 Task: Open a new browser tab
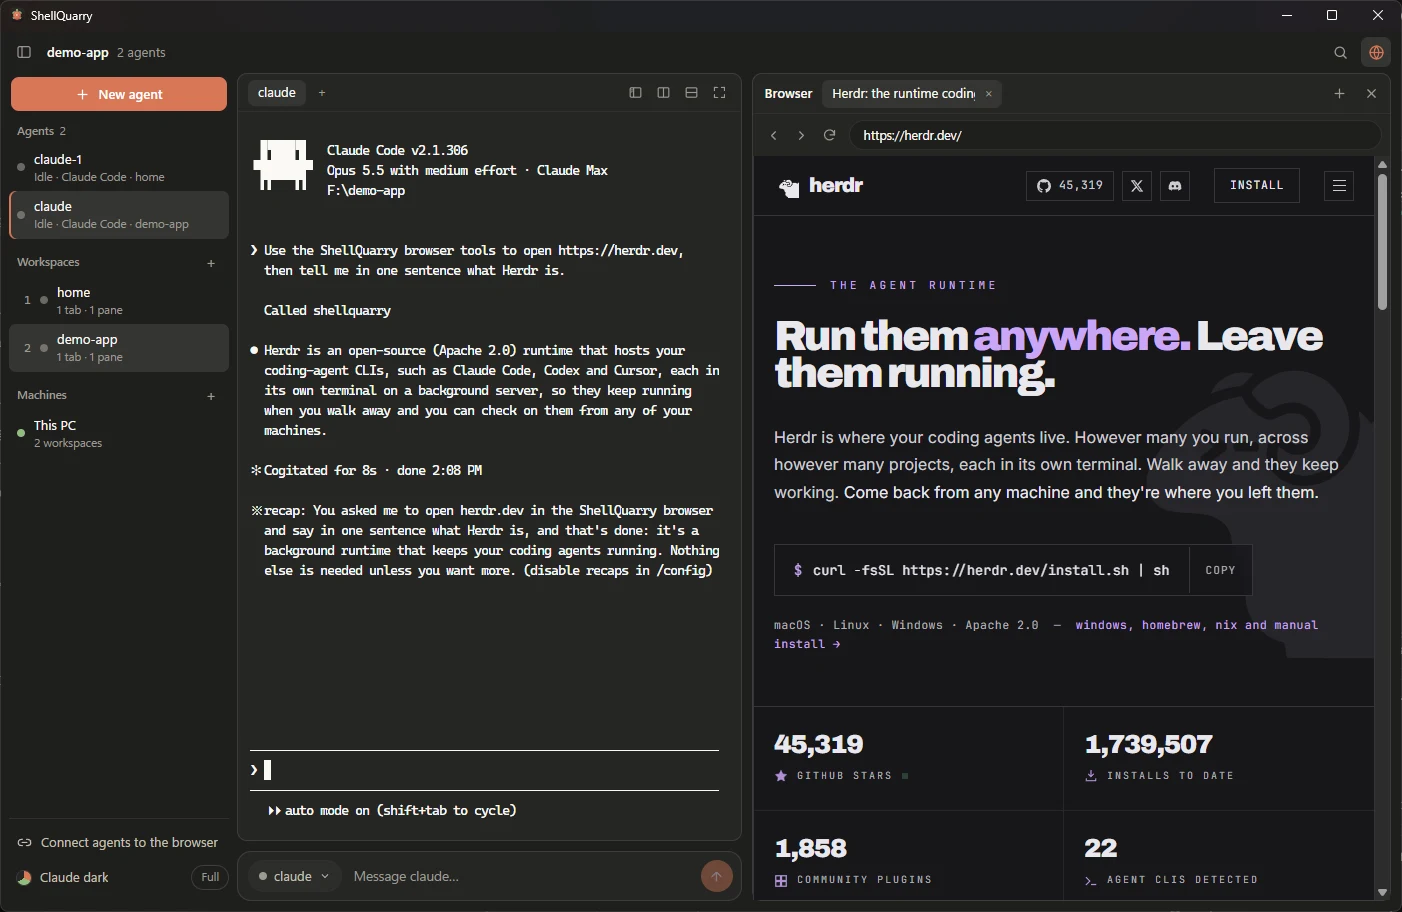(x=1339, y=94)
